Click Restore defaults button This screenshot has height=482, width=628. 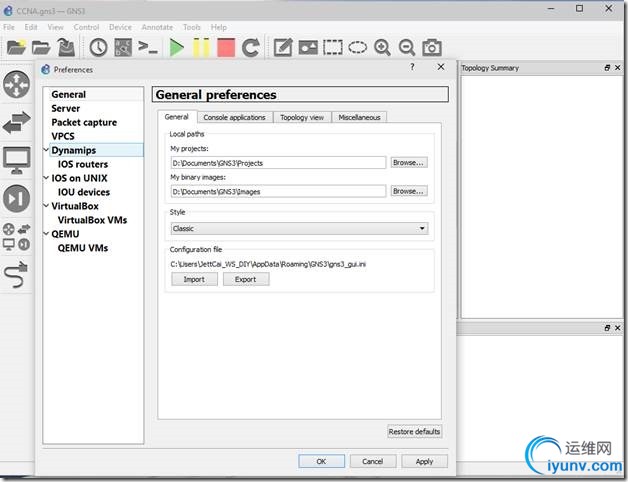click(x=415, y=432)
